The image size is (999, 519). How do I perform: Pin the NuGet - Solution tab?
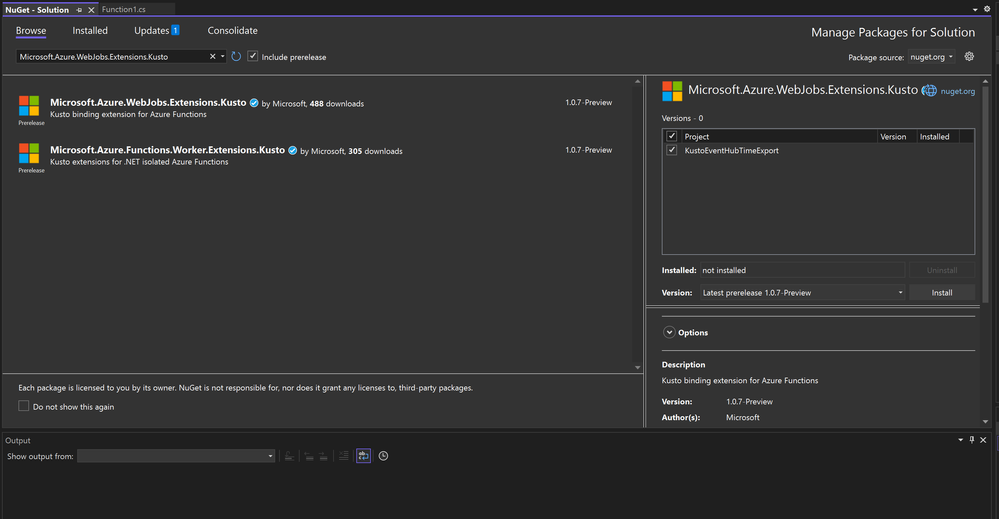coord(79,10)
